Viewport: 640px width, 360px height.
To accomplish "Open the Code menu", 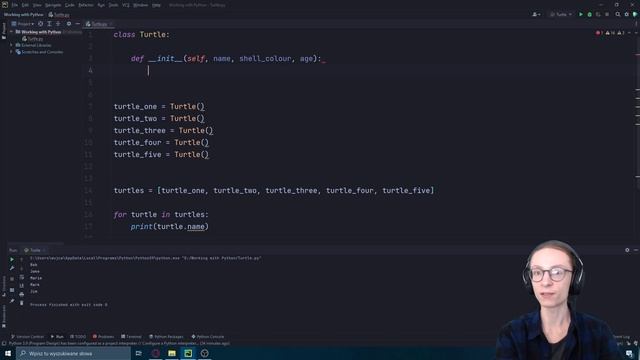I will tap(70, 5).
